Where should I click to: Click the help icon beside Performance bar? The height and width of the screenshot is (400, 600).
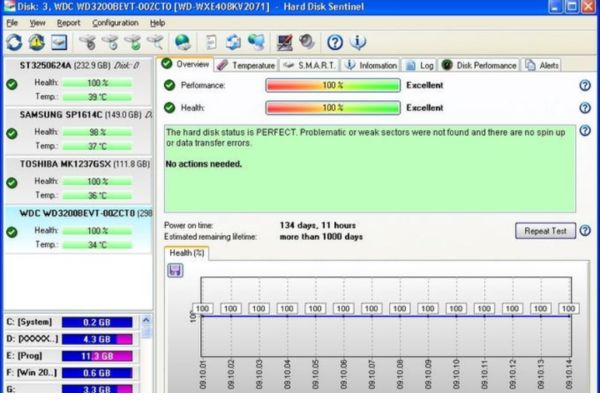point(585,85)
